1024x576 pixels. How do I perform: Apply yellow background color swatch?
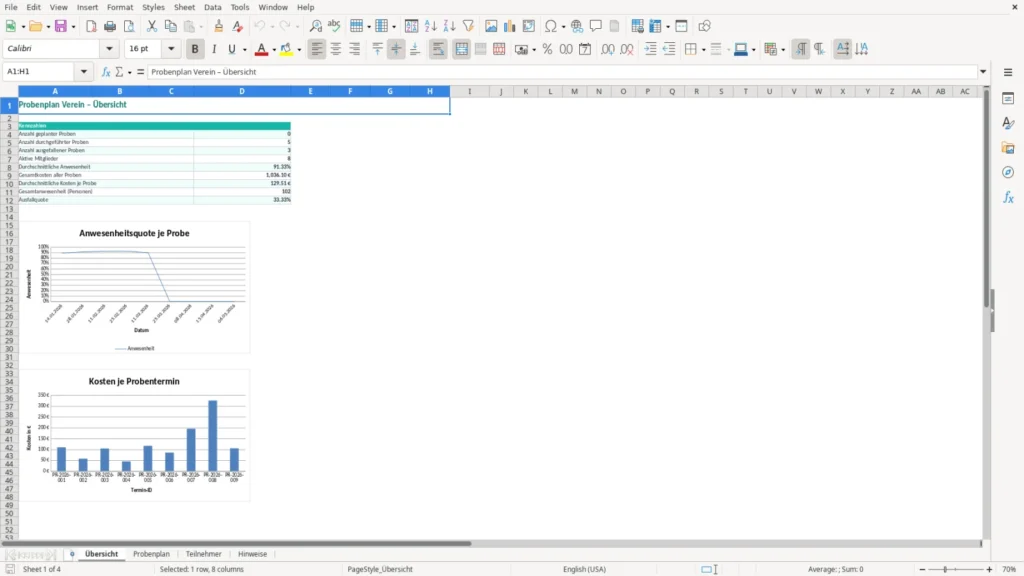click(286, 49)
